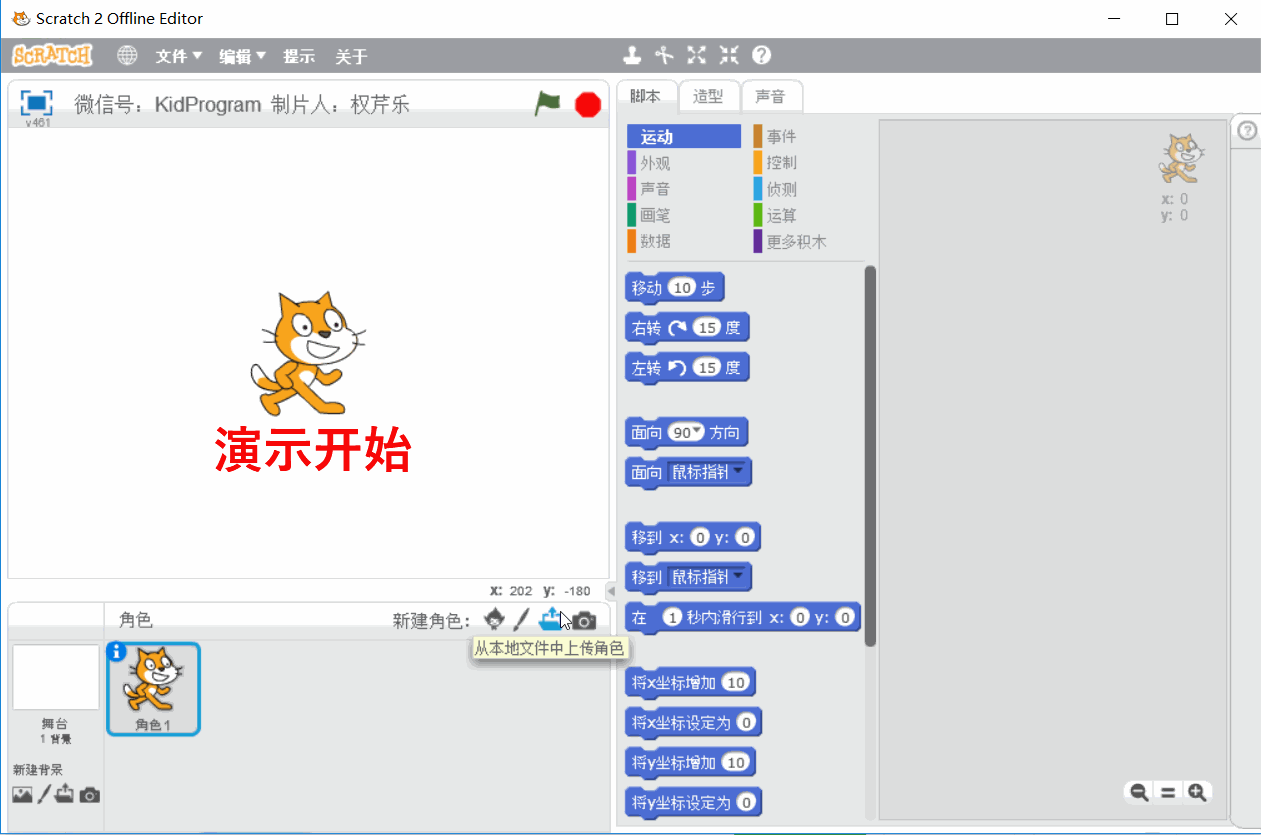Viewport: 1261px width, 835px height.
Task: Select the 运动 block category
Action: (x=684, y=136)
